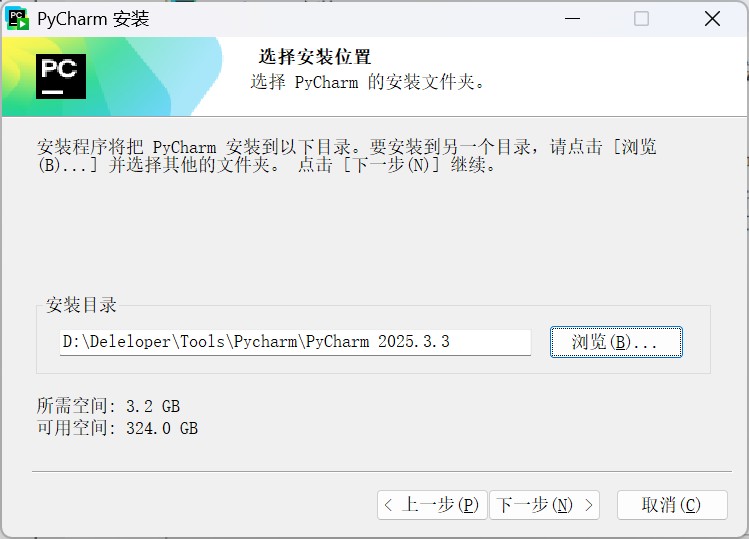This screenshot has width=749, height=539.
Task: Minimize the PyCharm 安装 window
Action: (572, 19)
